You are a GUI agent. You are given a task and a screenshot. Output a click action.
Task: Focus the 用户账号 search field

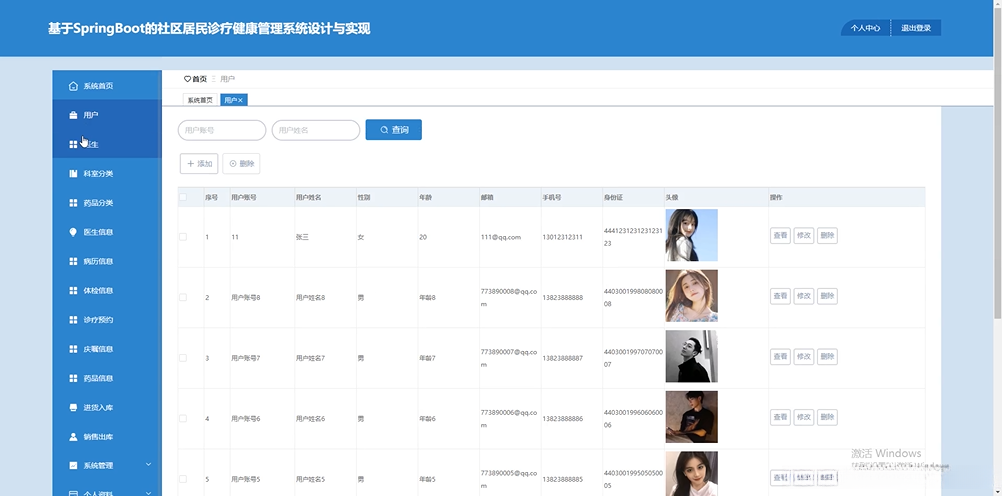(x=222, y=130)
